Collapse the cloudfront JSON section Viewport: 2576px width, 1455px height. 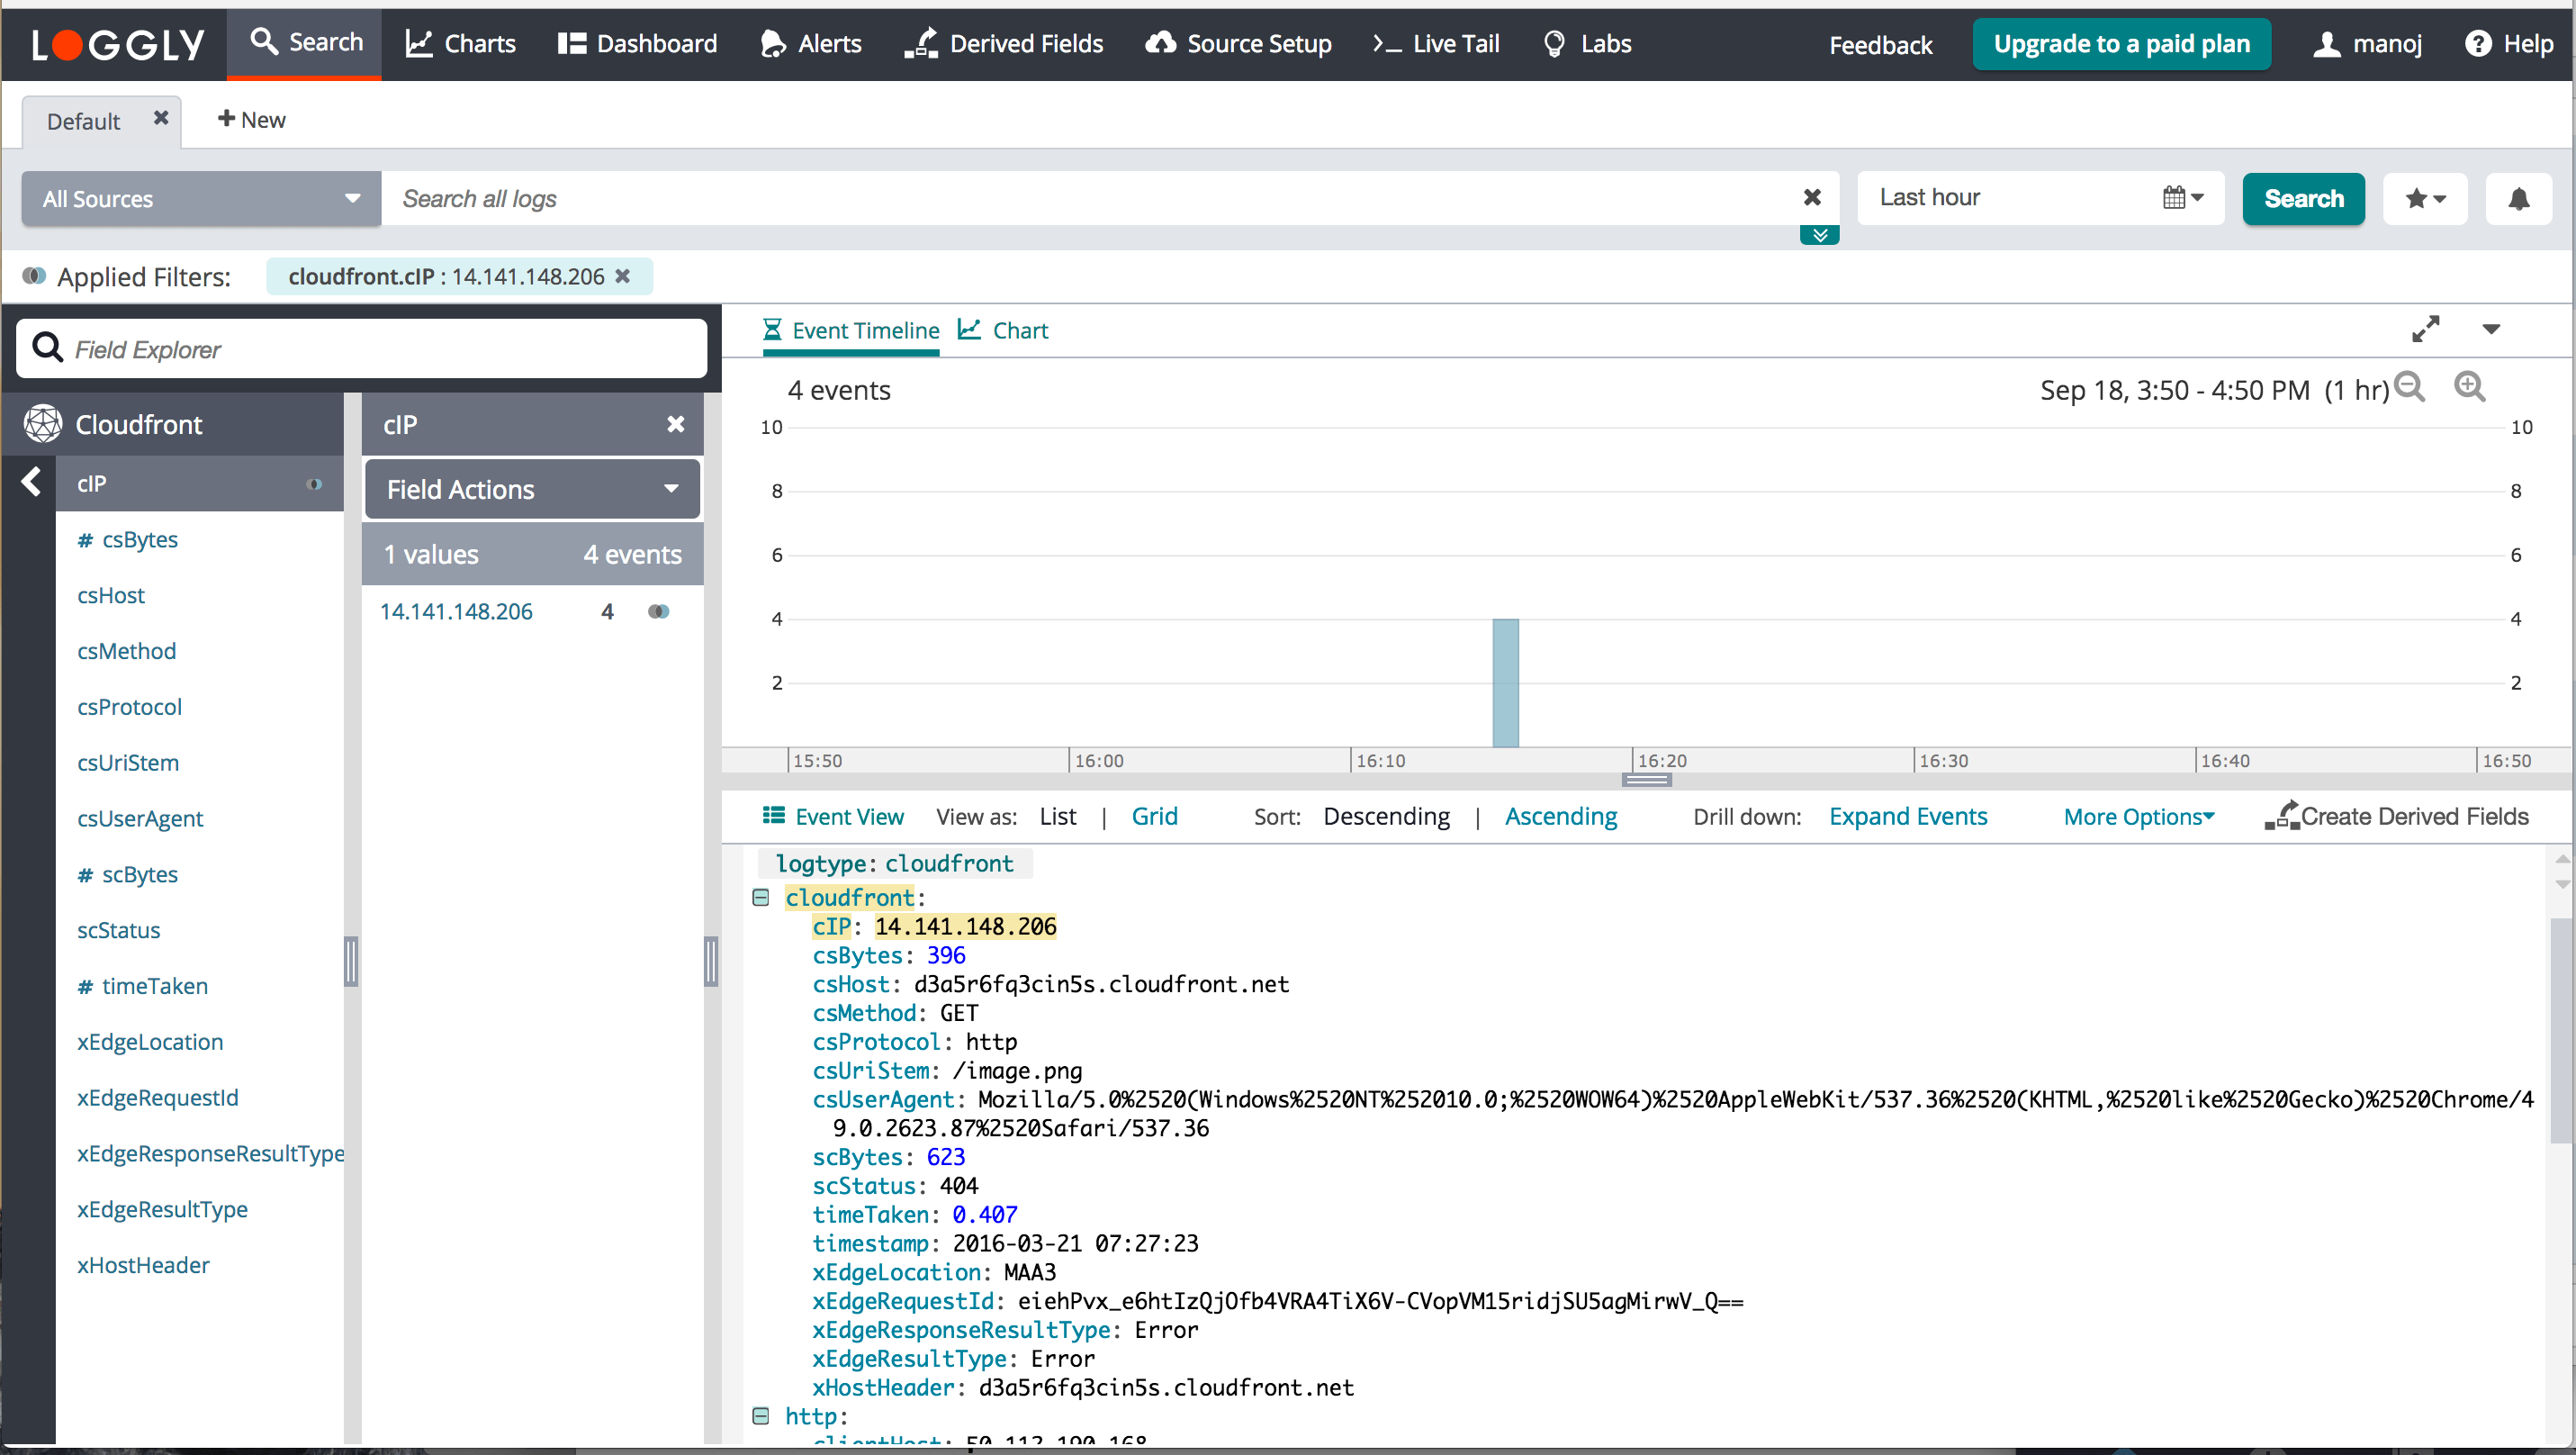click(x=761, y=897)
